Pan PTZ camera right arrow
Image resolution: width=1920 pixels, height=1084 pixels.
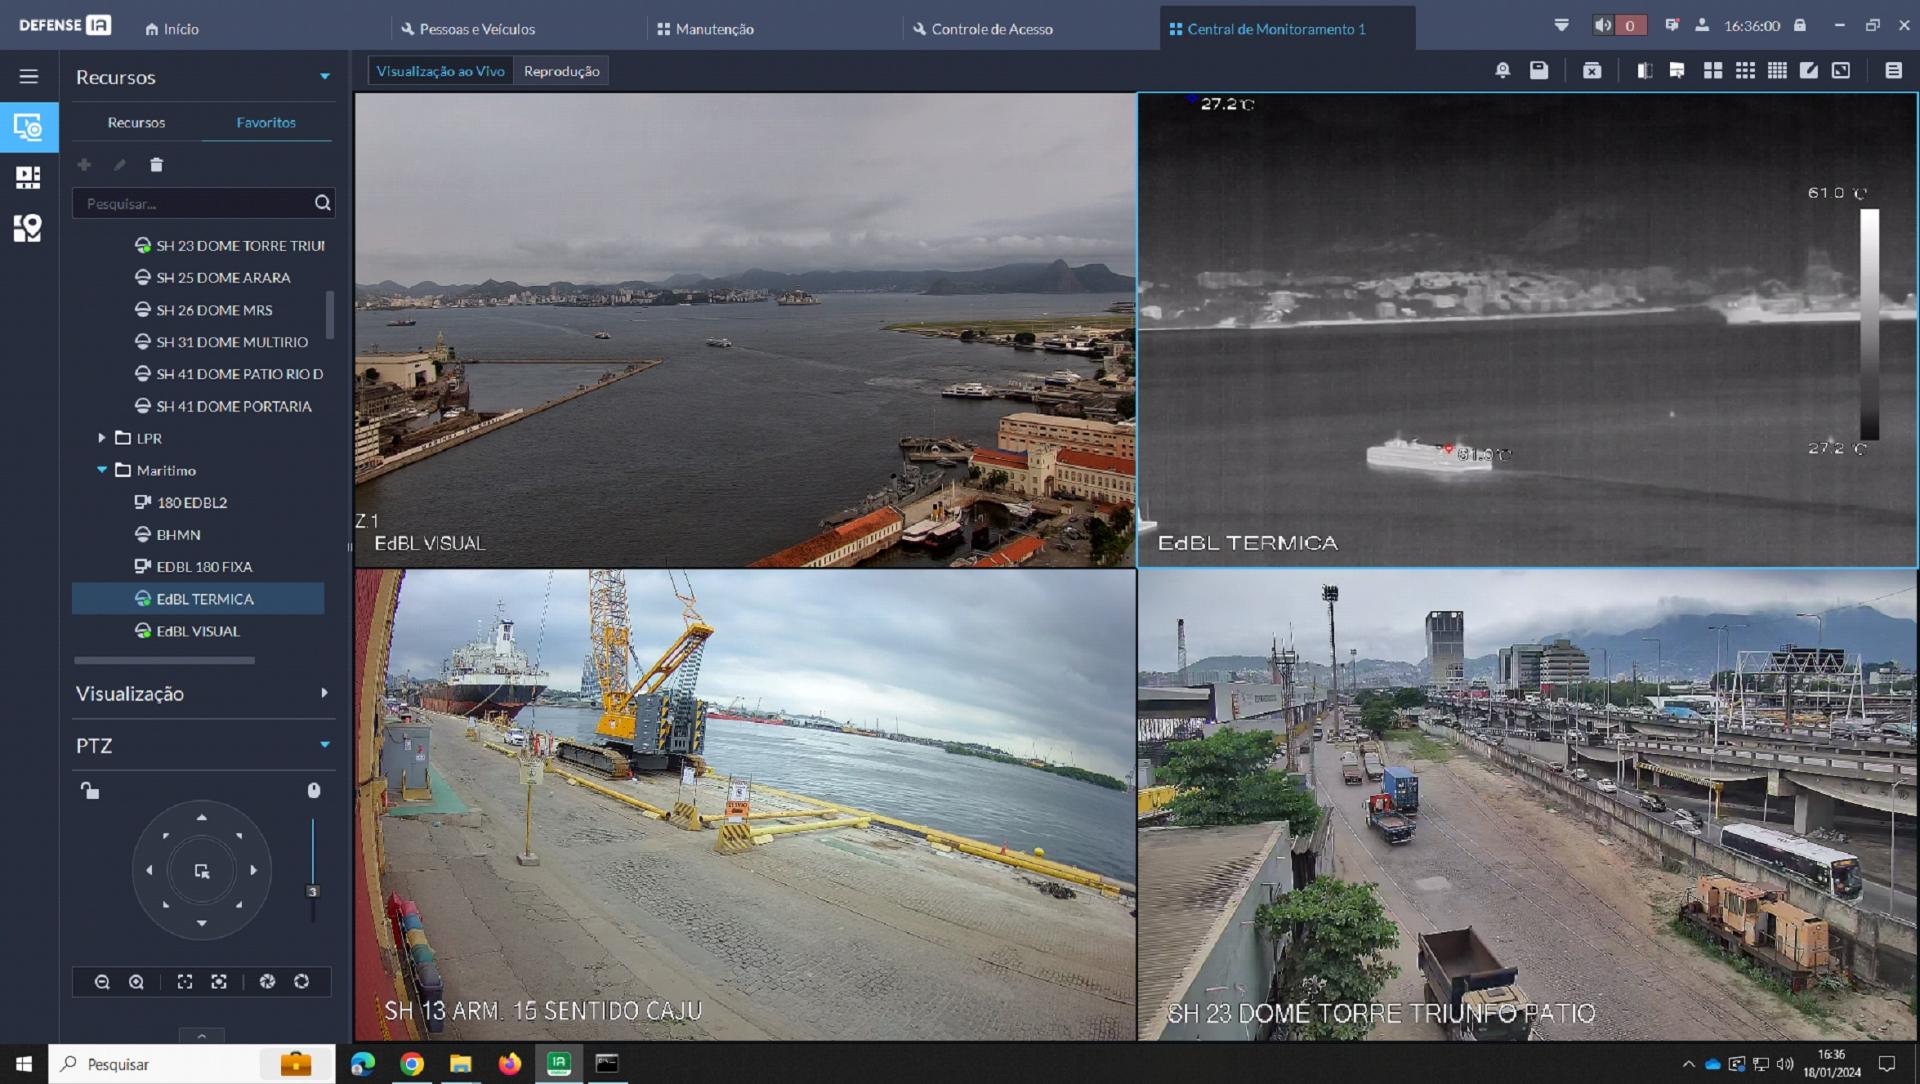pyautogui.click(x=254, y=870)
